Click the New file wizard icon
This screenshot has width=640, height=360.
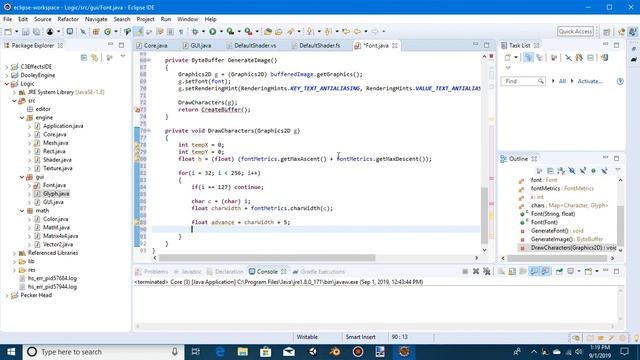pyautogui.click(x=8, y=31)
